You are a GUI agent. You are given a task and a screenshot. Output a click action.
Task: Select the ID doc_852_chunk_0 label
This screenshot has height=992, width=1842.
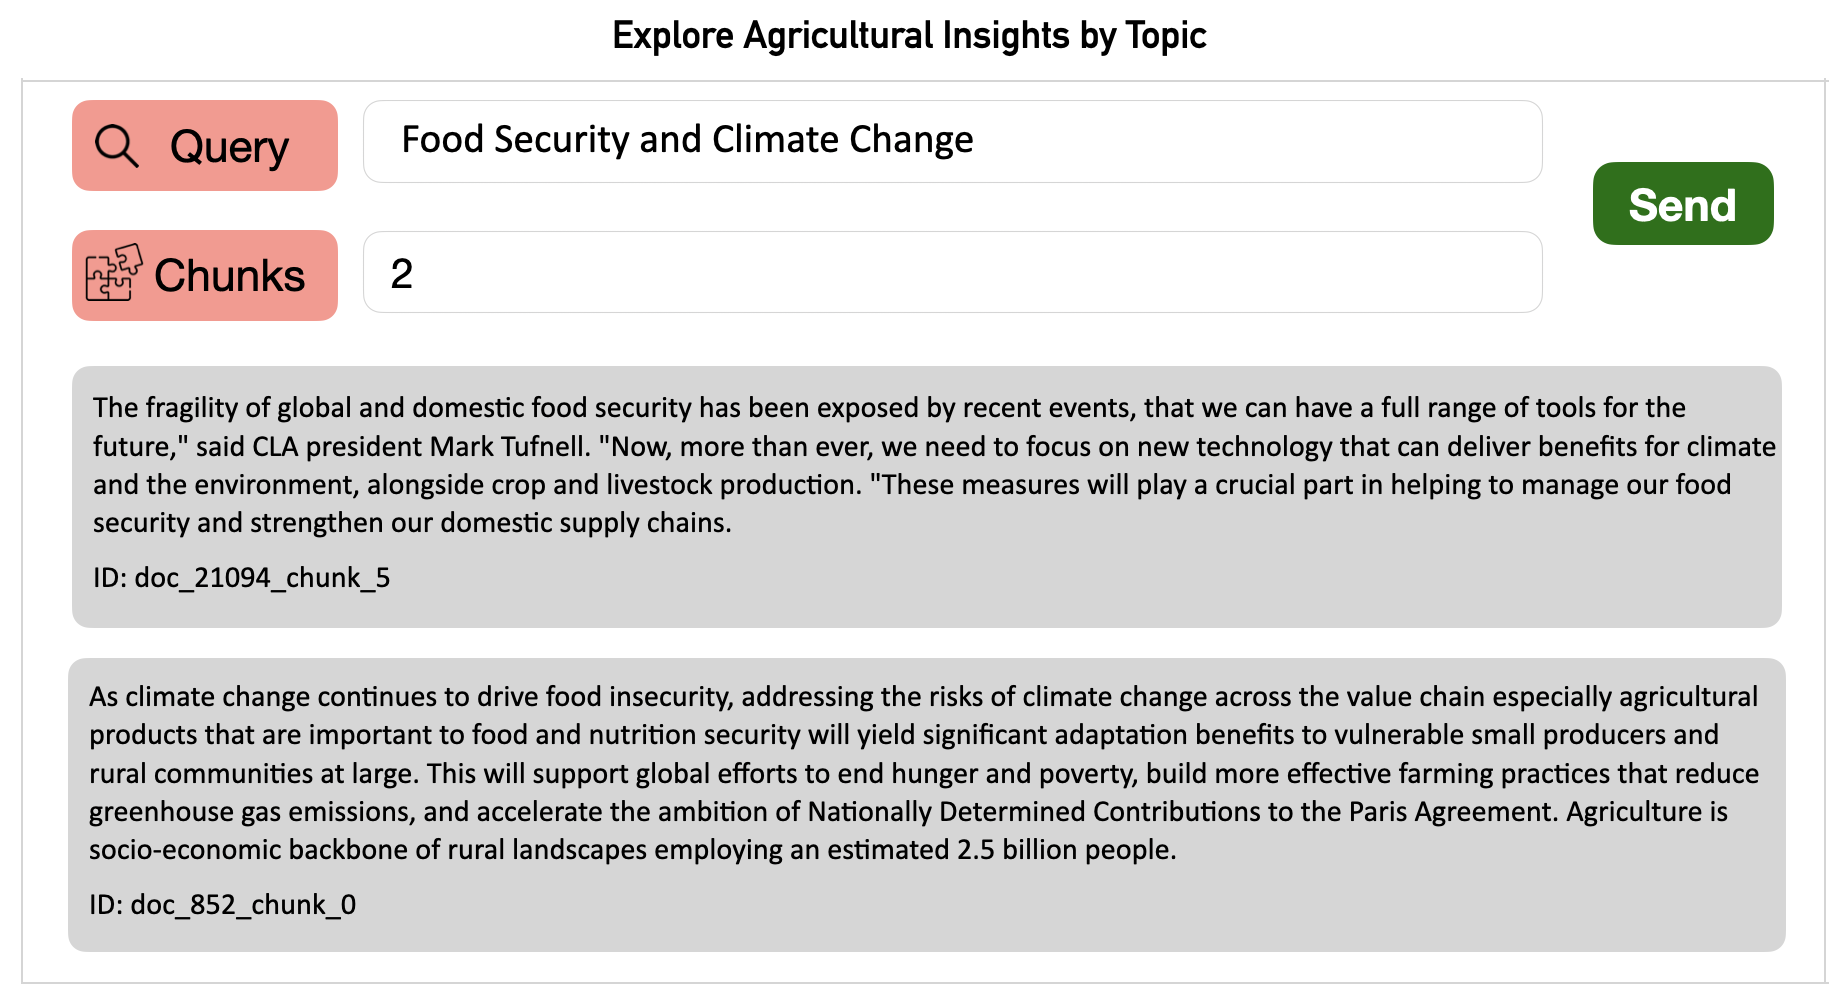click(223, 905)
